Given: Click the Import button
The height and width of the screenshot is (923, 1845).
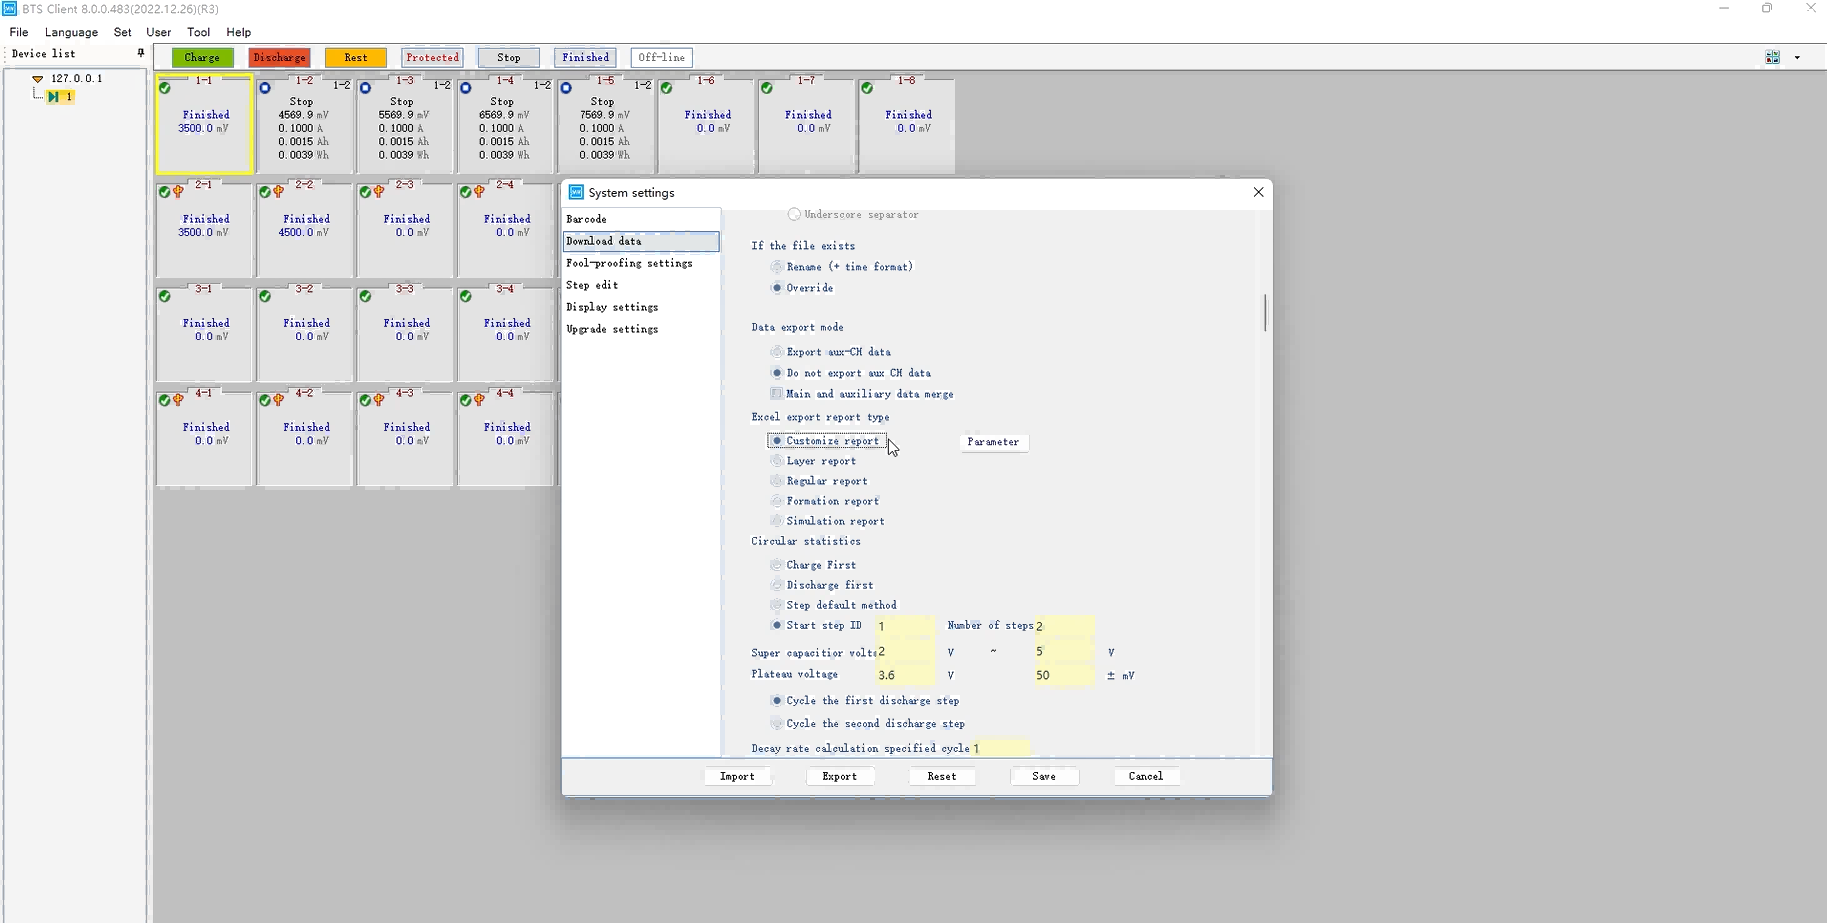Looking at the screenshot, I should coord(737,776).
